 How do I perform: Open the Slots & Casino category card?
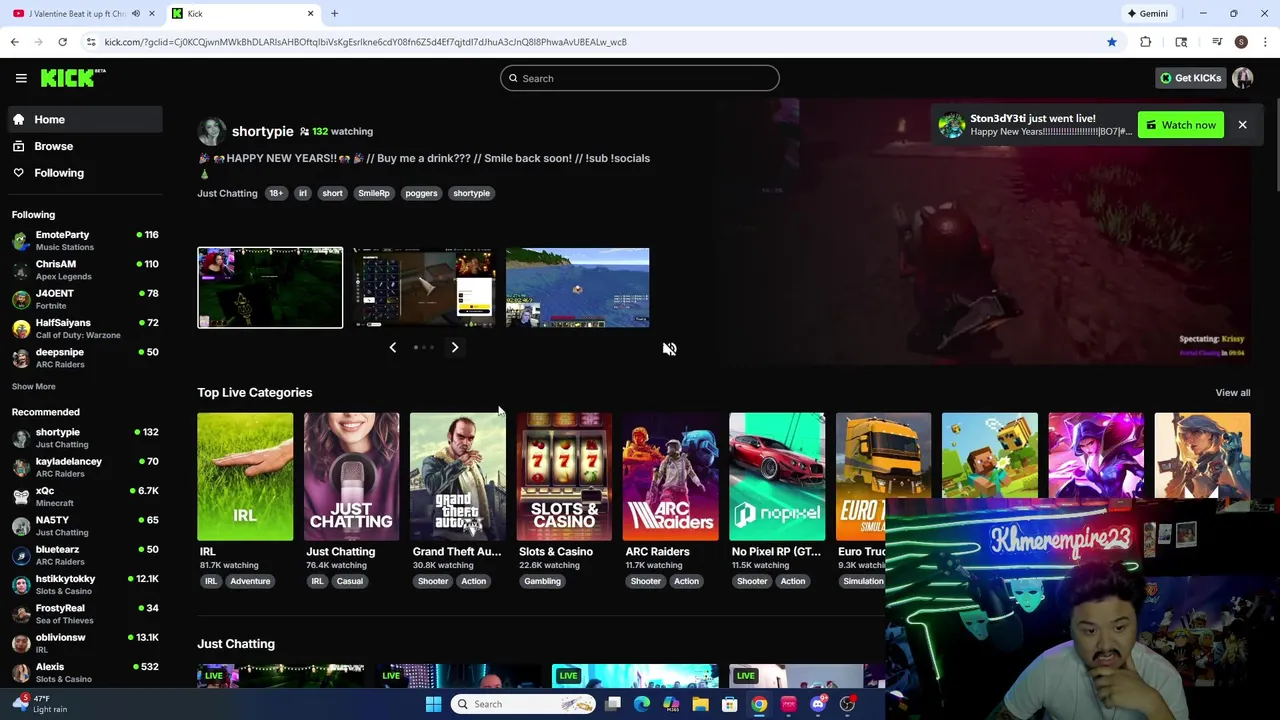click(564, 476)
